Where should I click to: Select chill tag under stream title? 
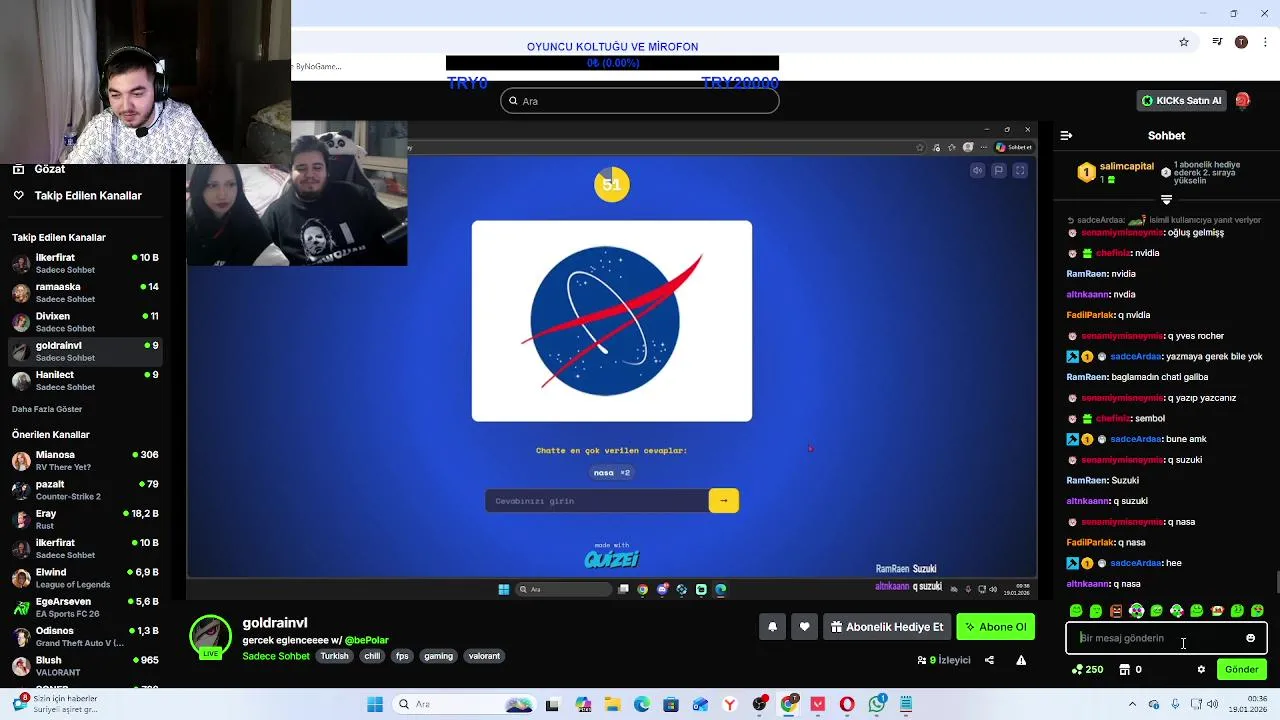(372, 656)
